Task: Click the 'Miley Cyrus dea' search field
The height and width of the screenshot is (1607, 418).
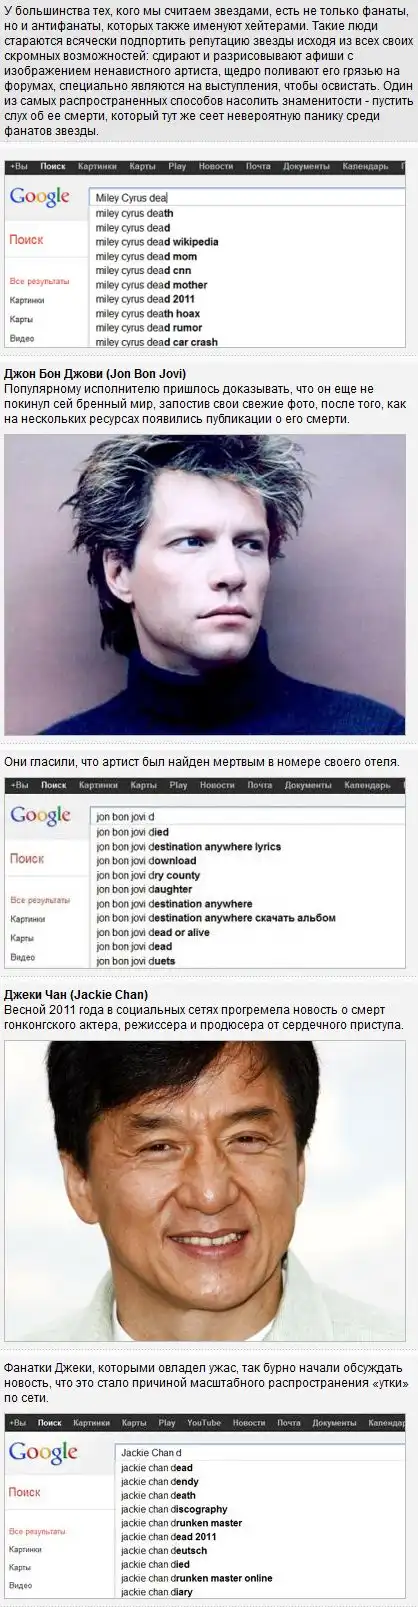Action: [x=246, y=198]
